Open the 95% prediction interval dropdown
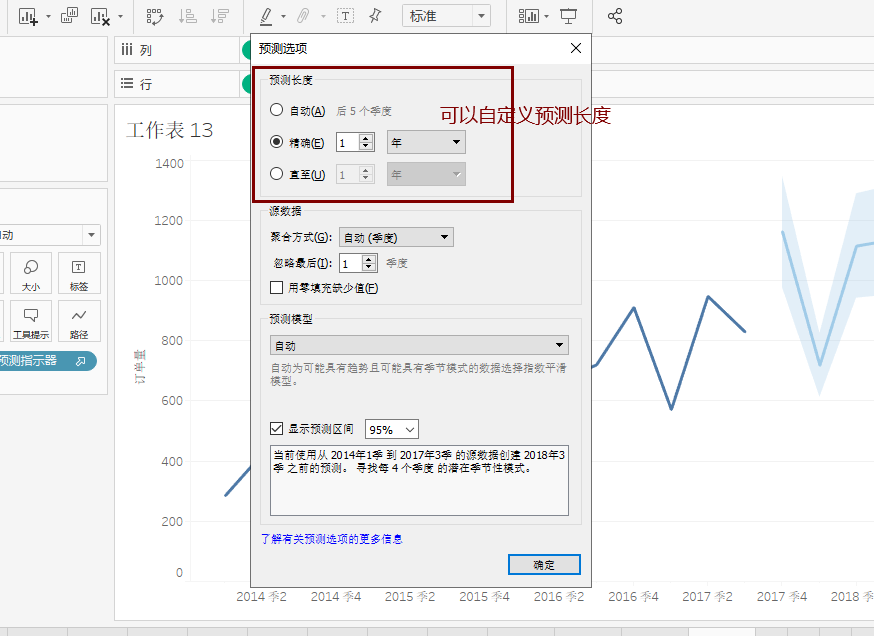 pyautogui.click(x=392, y=430)
